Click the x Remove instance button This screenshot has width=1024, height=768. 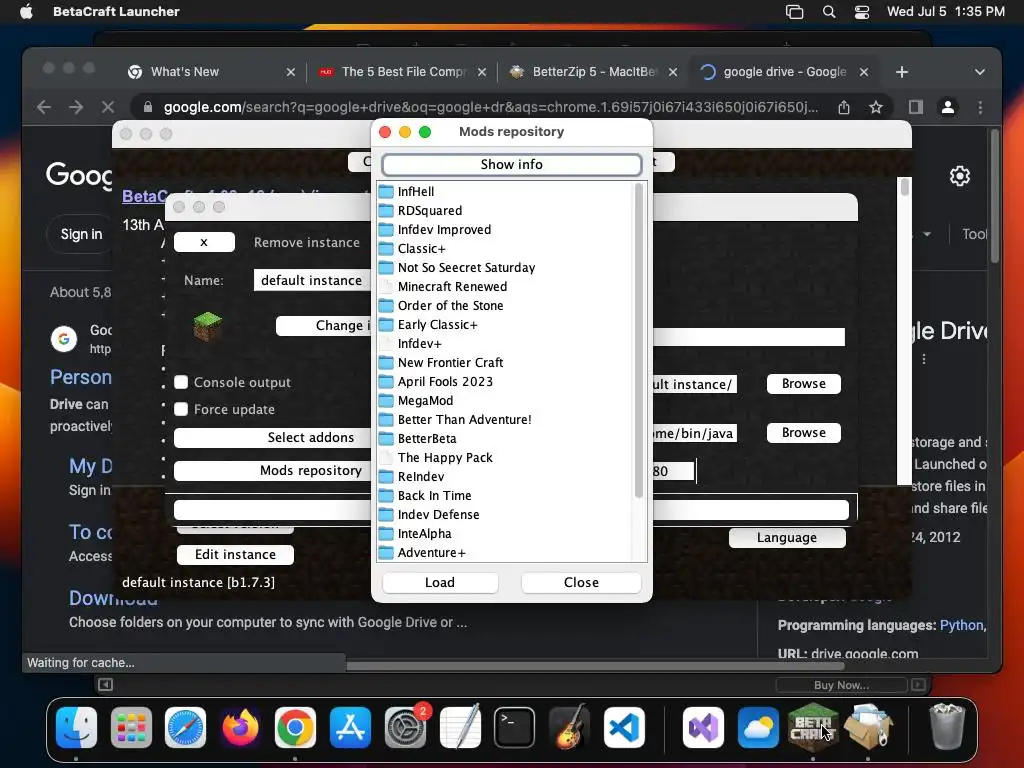(x=204, y=242)
